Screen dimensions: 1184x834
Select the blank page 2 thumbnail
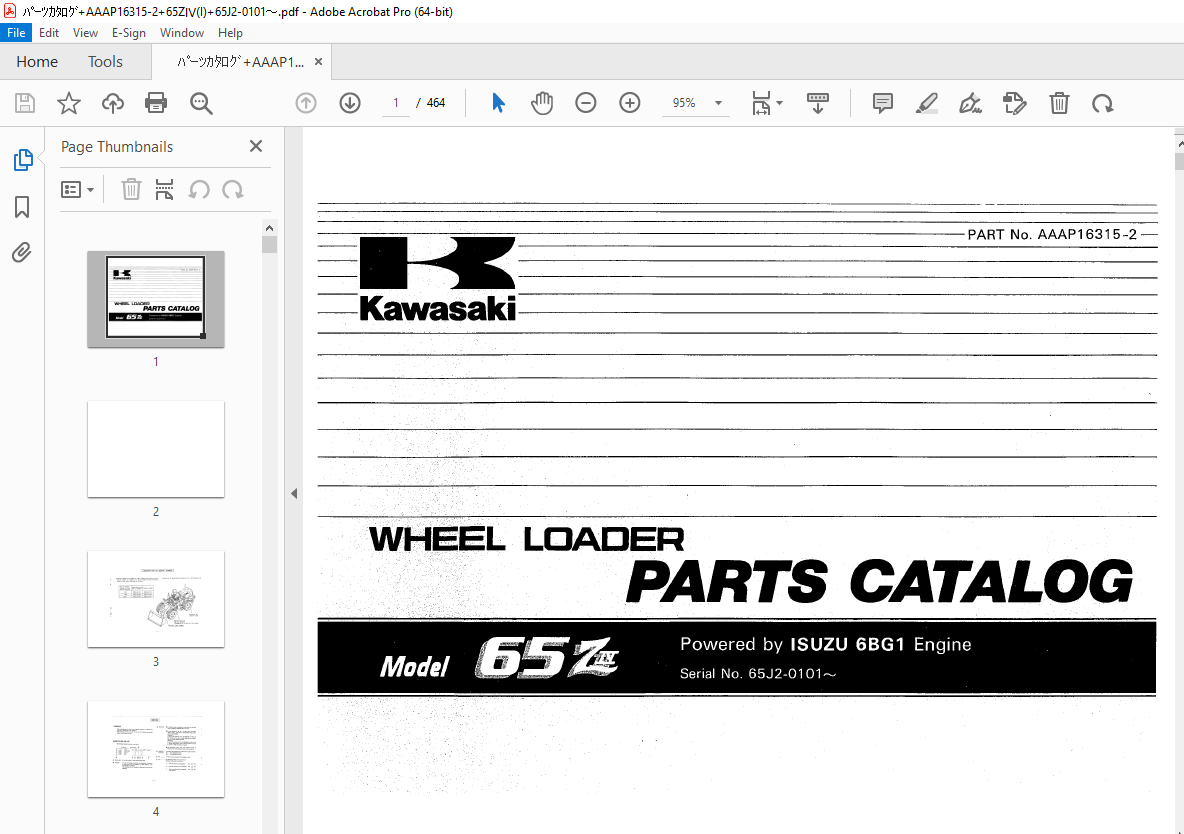tap(156, 449)
